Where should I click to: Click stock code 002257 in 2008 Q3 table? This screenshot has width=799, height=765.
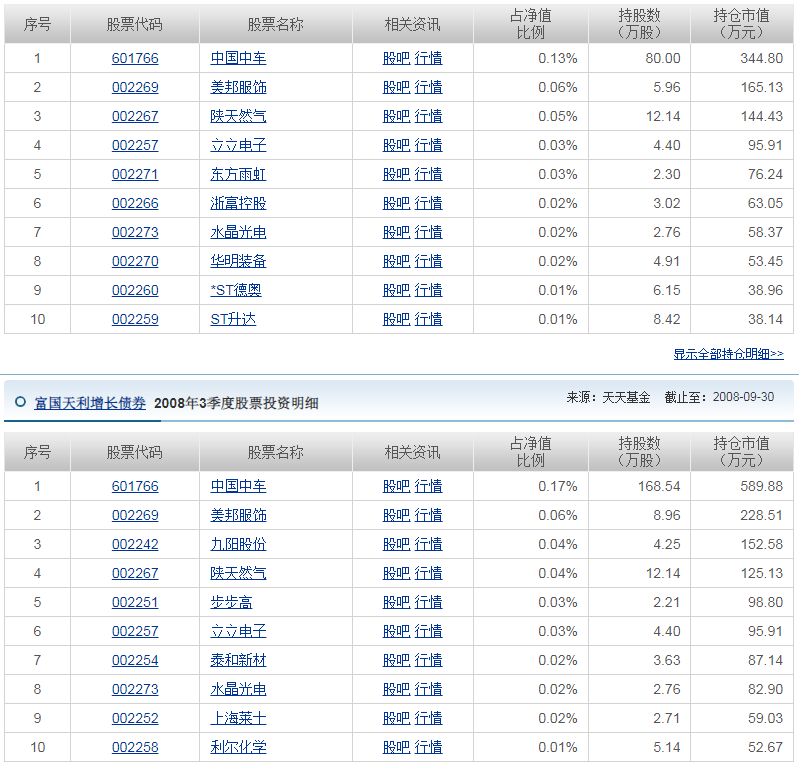pyautogui.click(x=135, y=631)
